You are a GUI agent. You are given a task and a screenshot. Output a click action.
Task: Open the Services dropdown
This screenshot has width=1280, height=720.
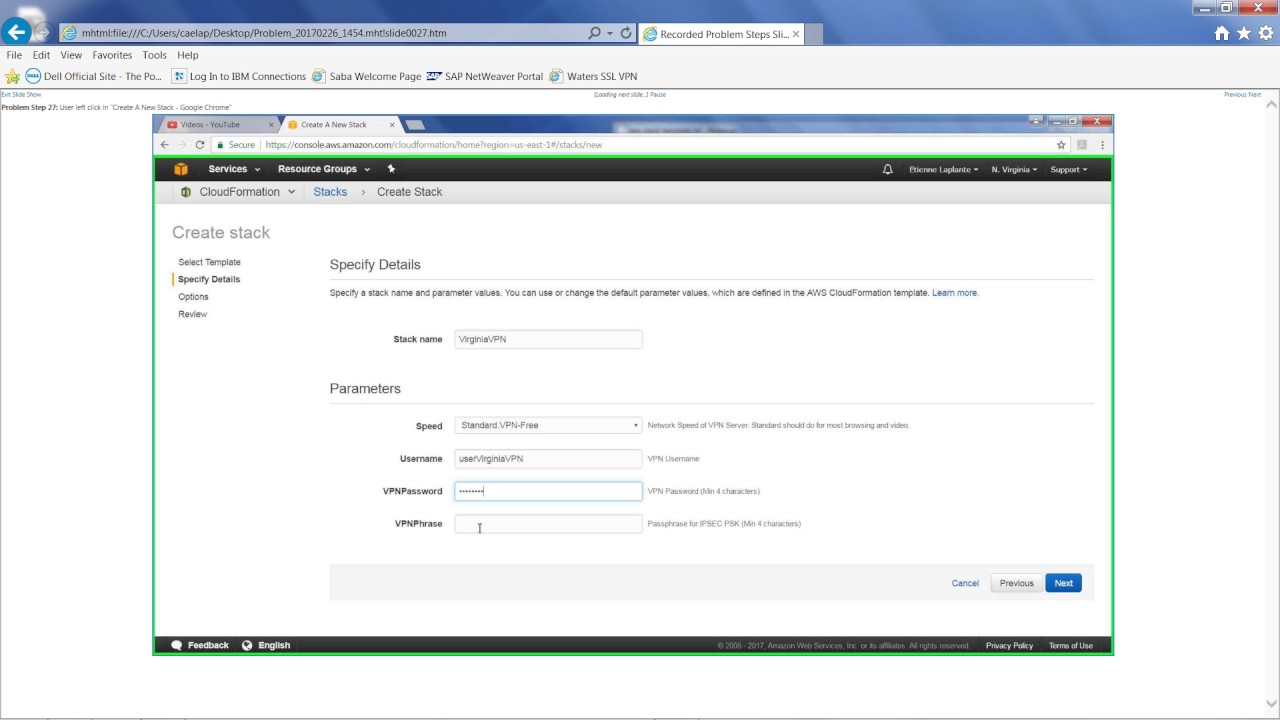[x=234, y=169]
